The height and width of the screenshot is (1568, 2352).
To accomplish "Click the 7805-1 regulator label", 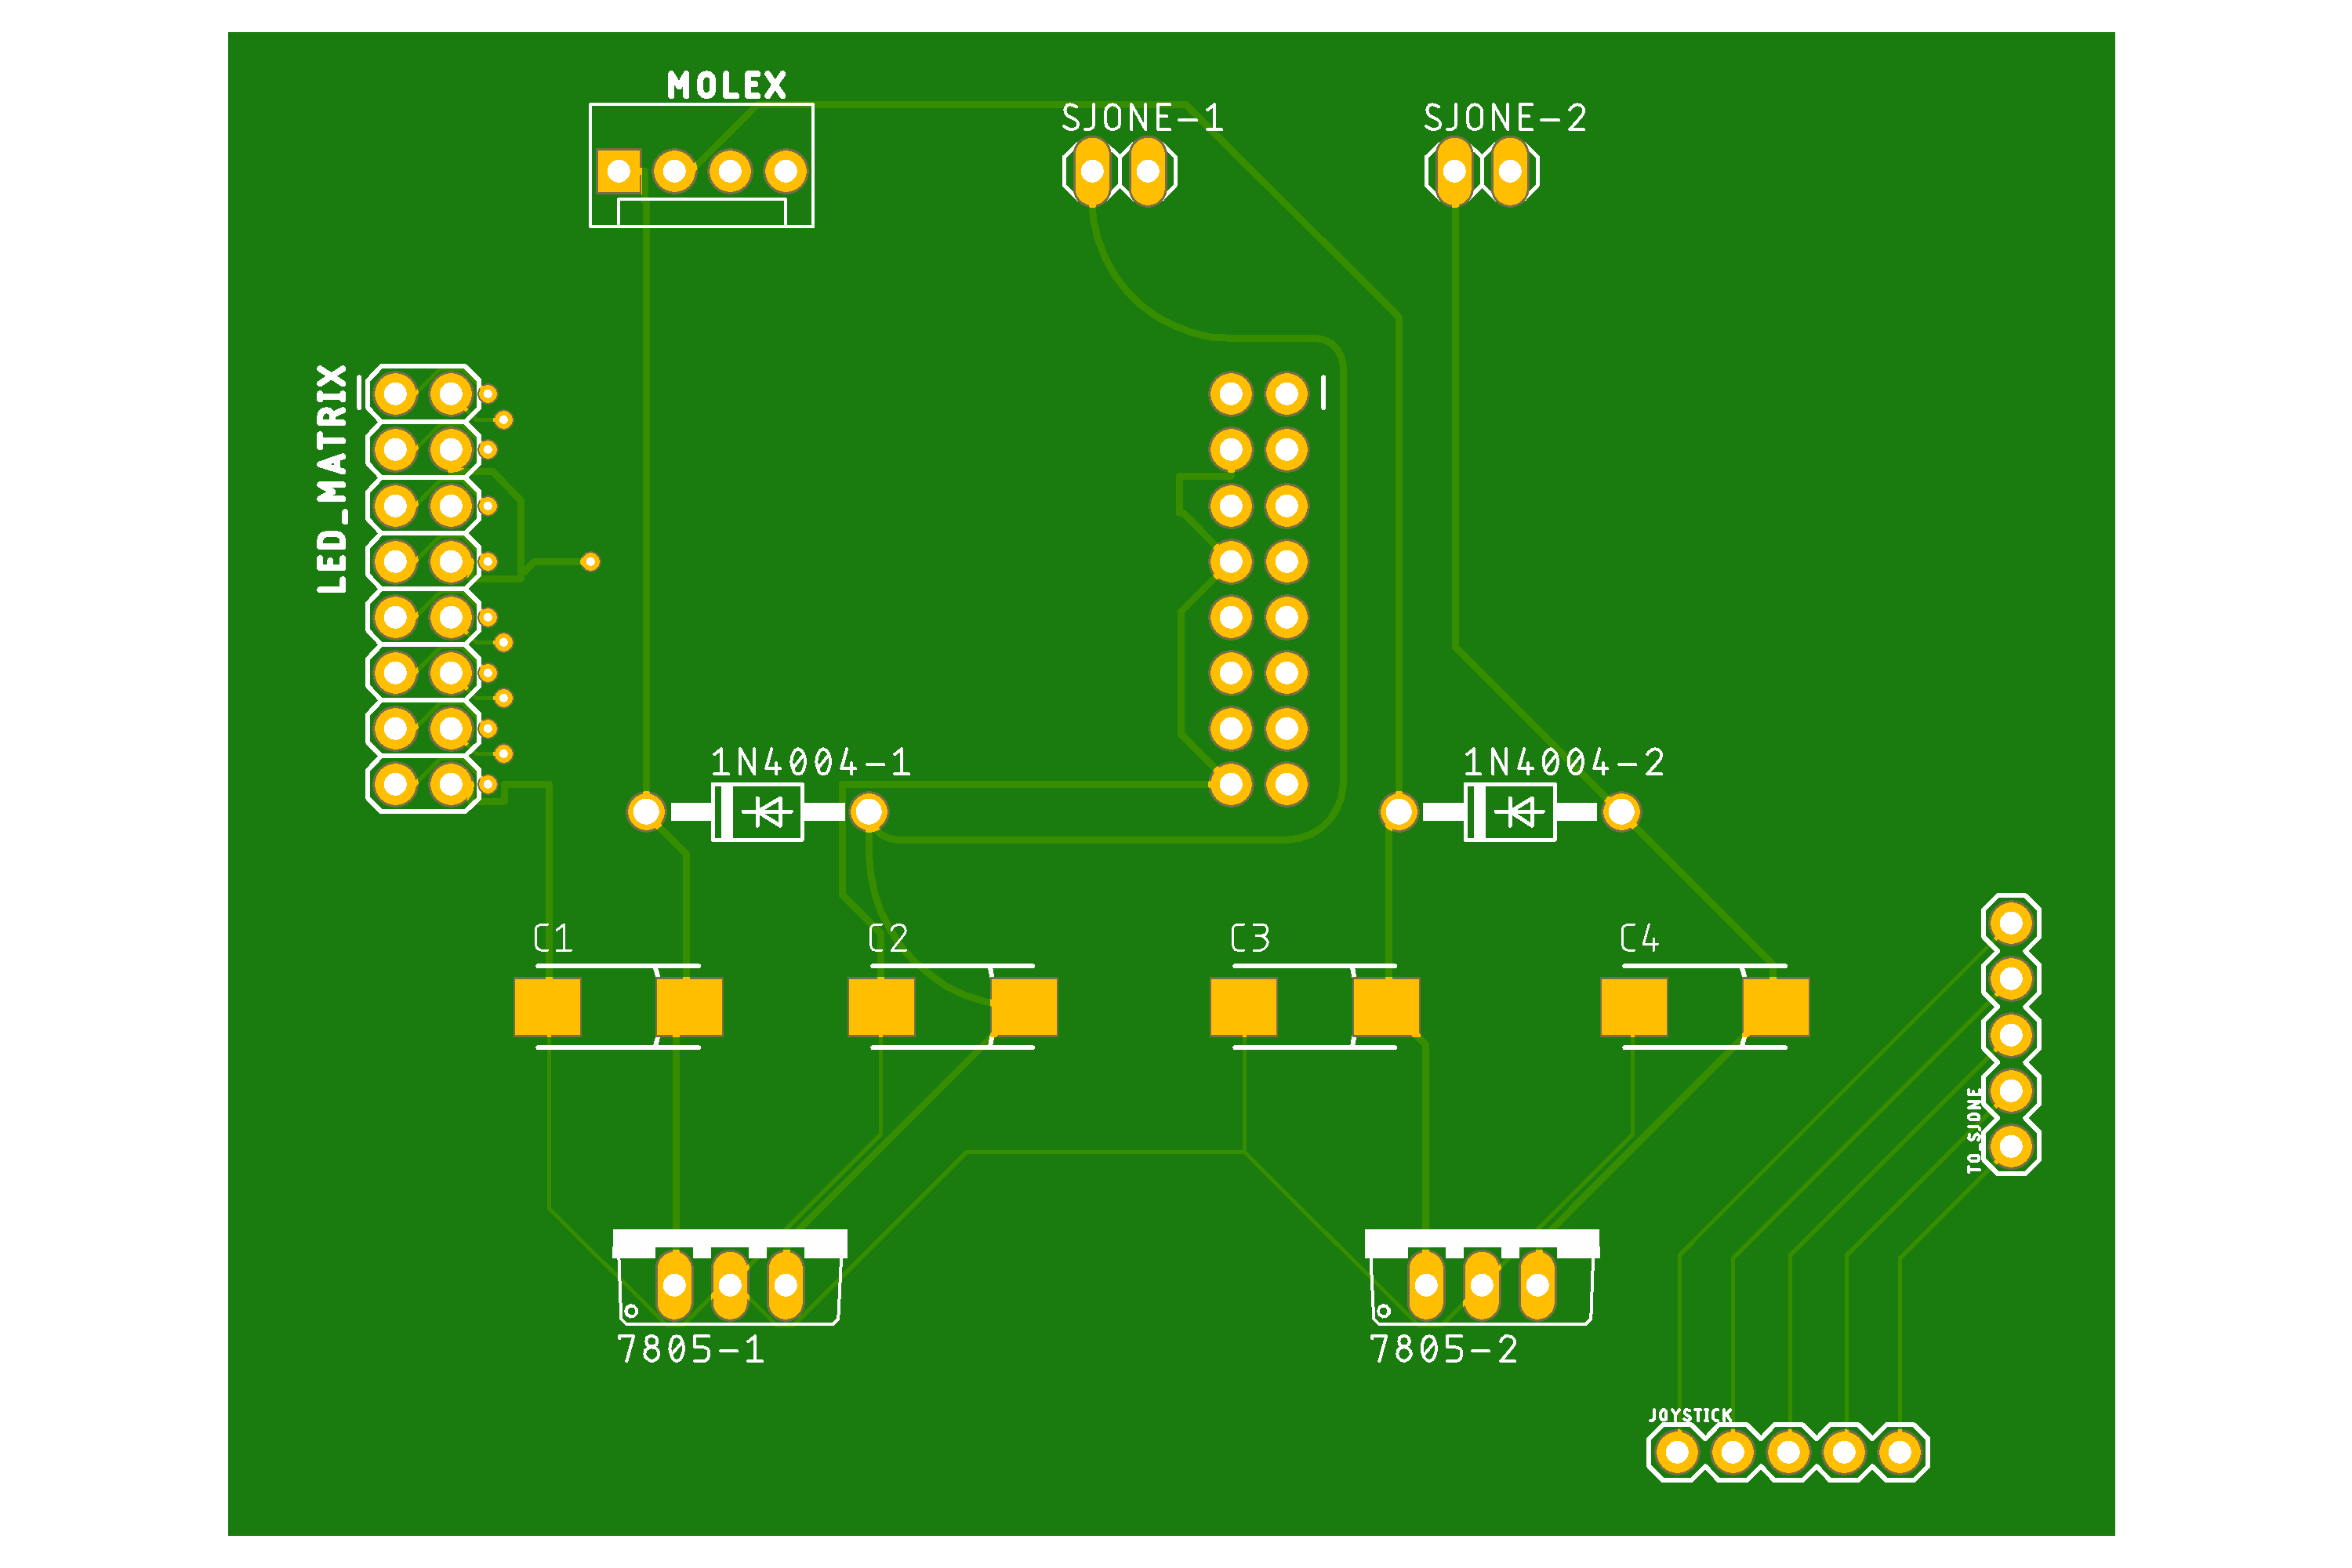I will tap(691, 1350).
